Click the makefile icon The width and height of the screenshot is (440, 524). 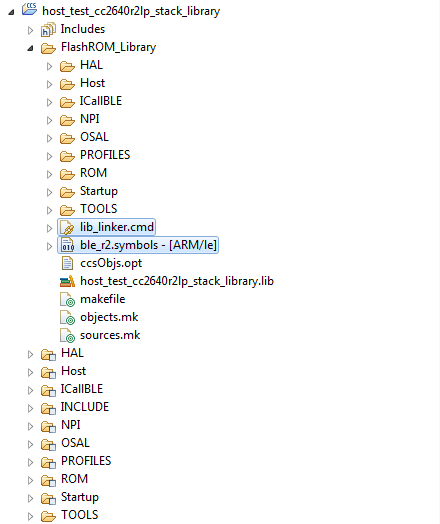click(67, 299)
